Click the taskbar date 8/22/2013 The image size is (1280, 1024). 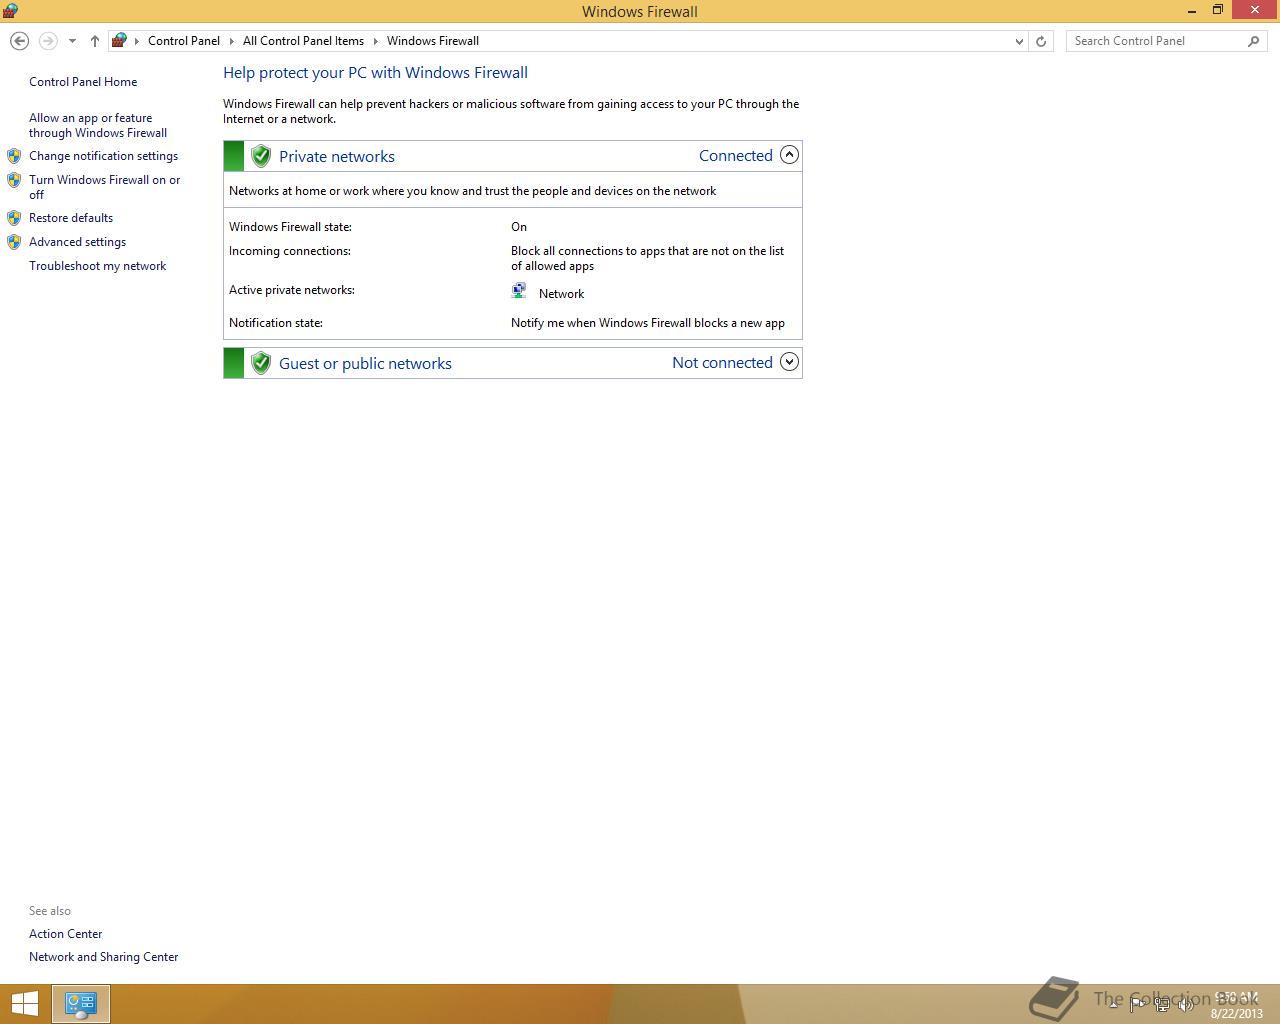tap(1237, 1013)
